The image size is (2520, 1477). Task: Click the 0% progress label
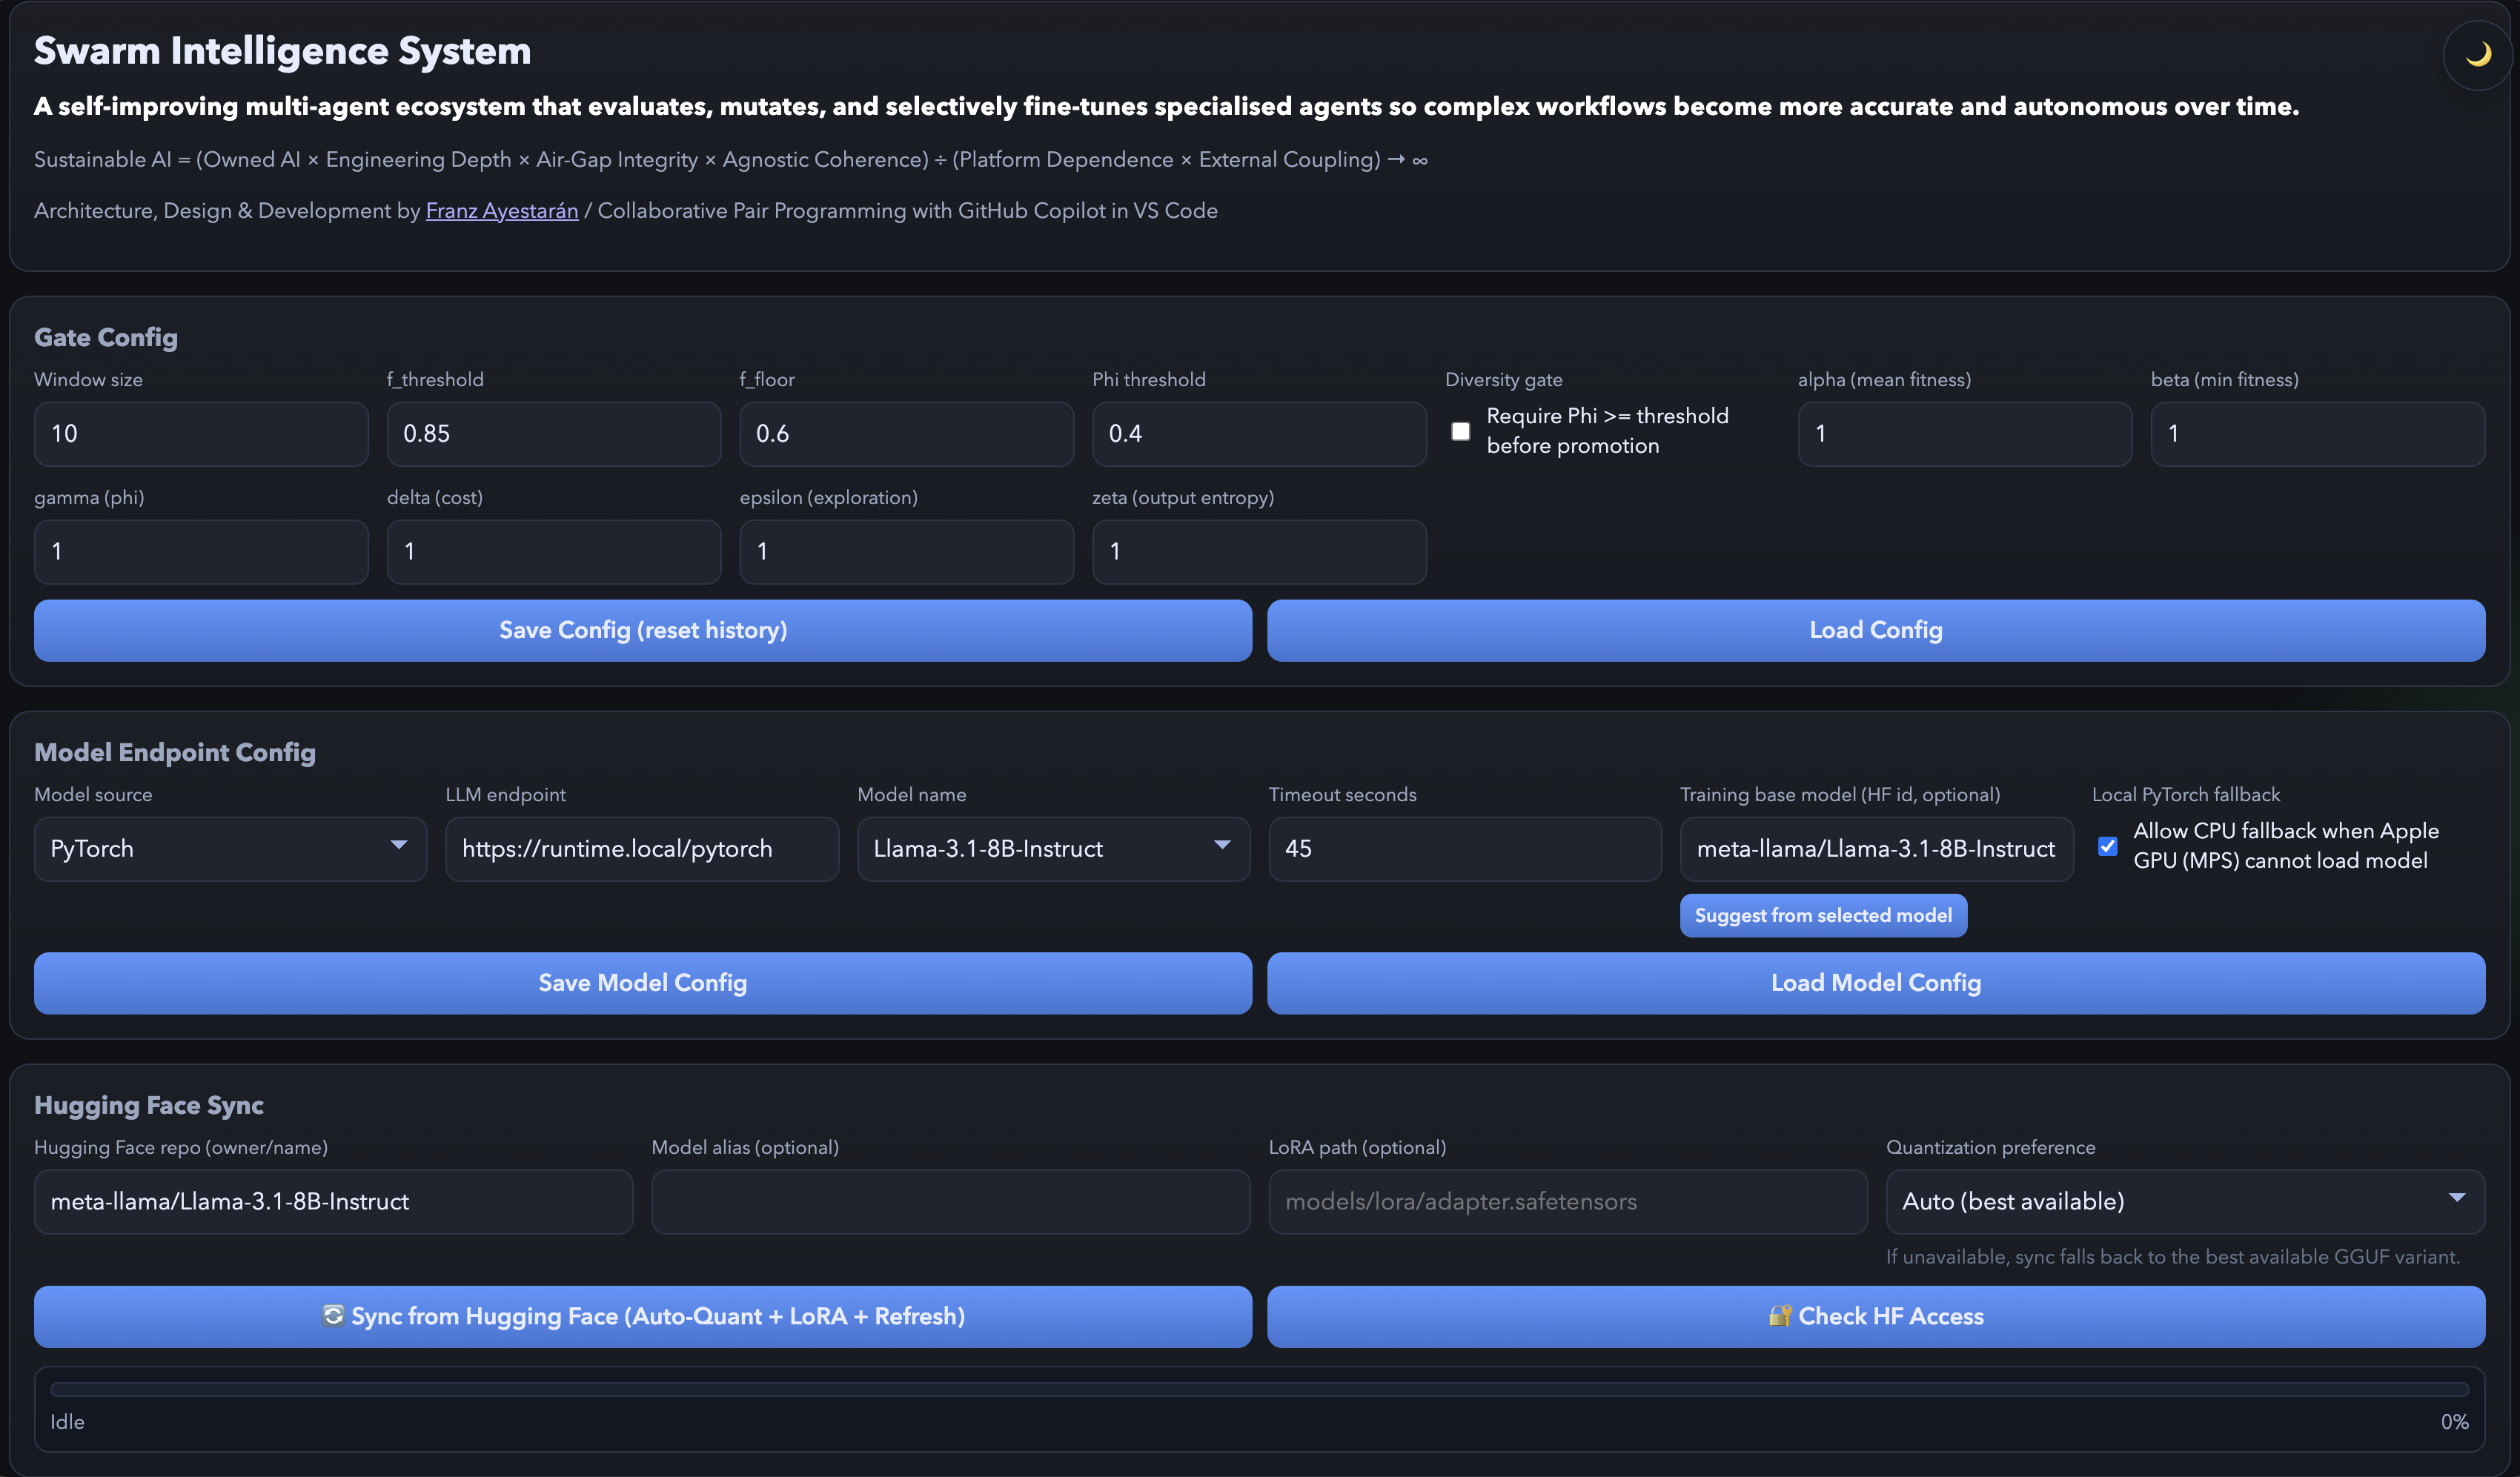(2454, 1422)
